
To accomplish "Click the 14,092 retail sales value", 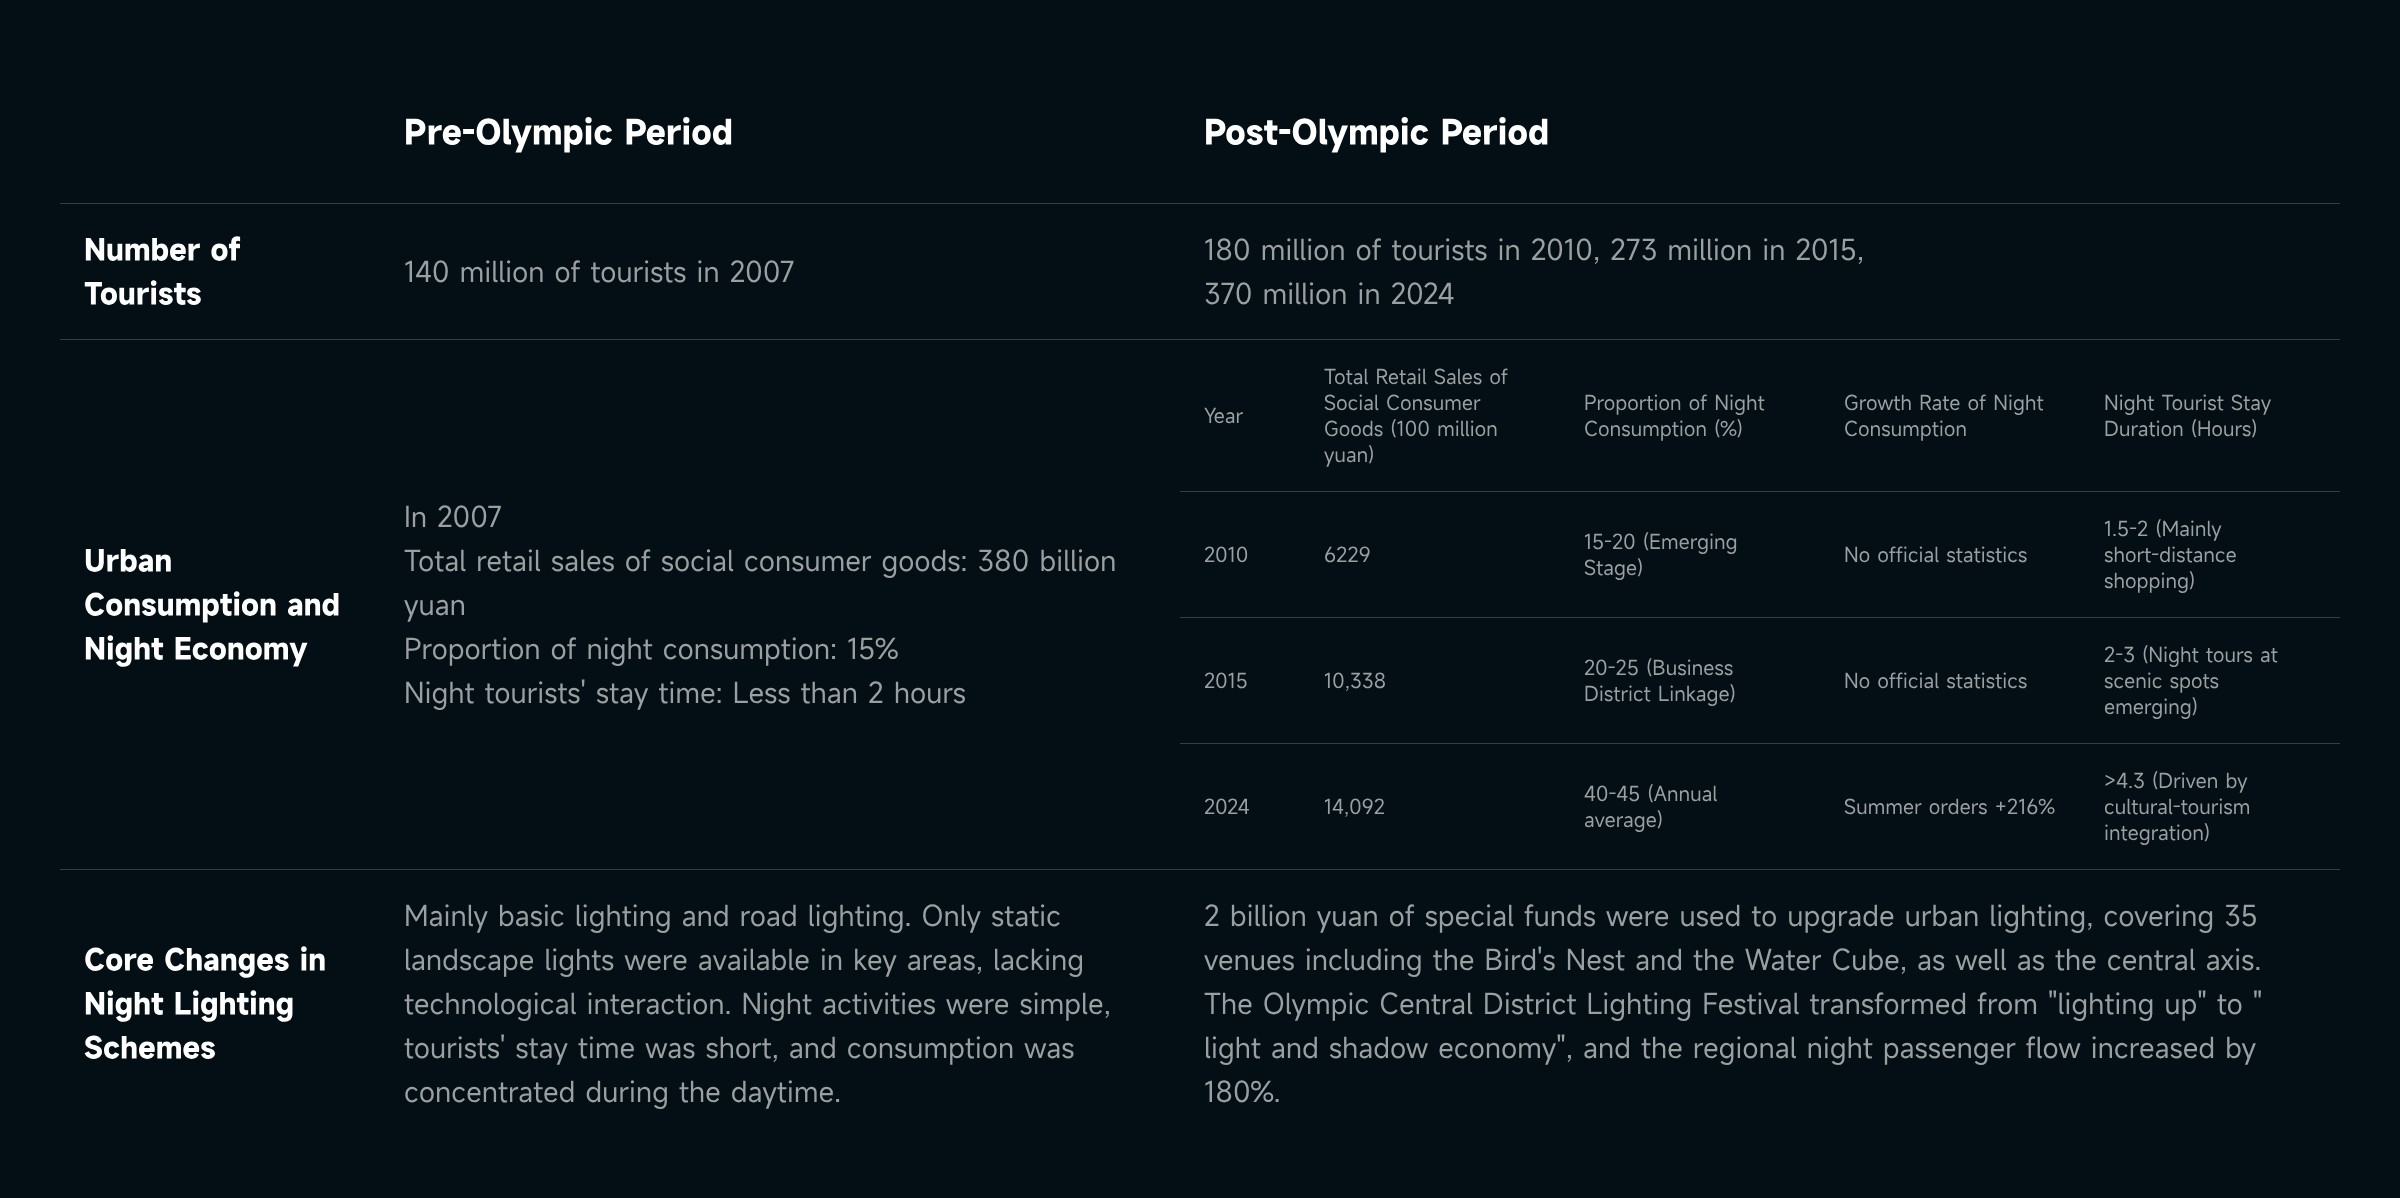I will (x=1354, y=807).
